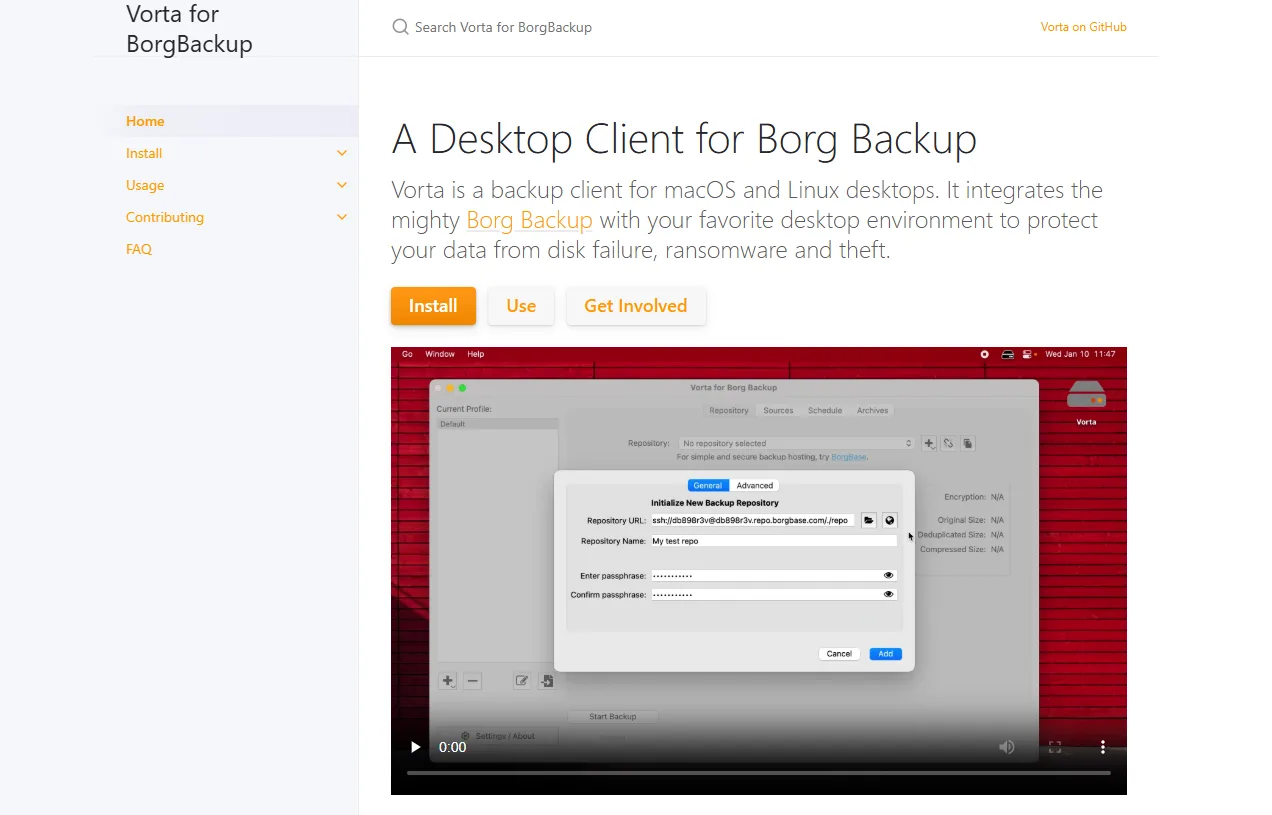This screenshot has height=815, width=1272.
Task: Switch to the Sources tab
Action: coord(778,410)
